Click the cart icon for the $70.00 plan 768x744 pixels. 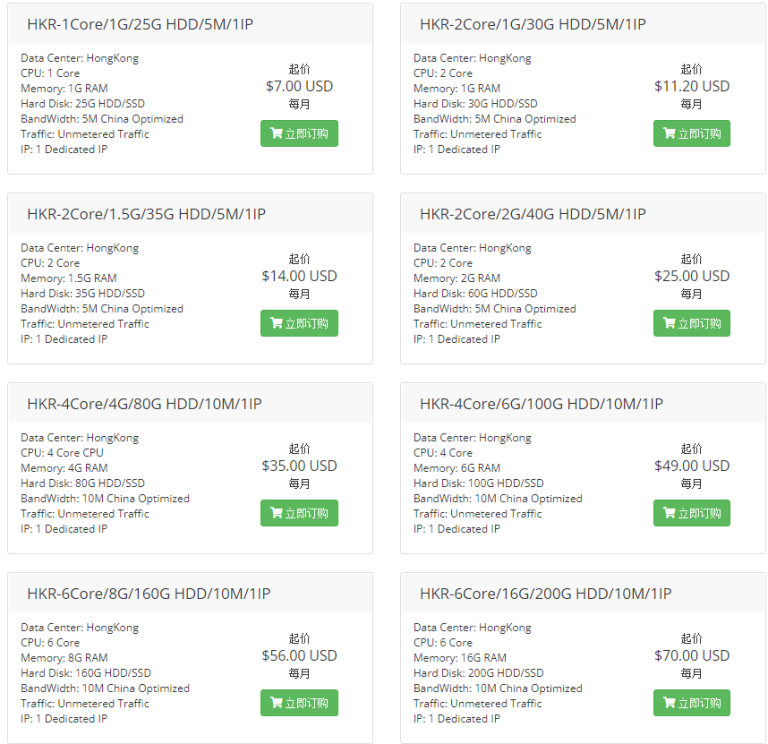point(669,704)
